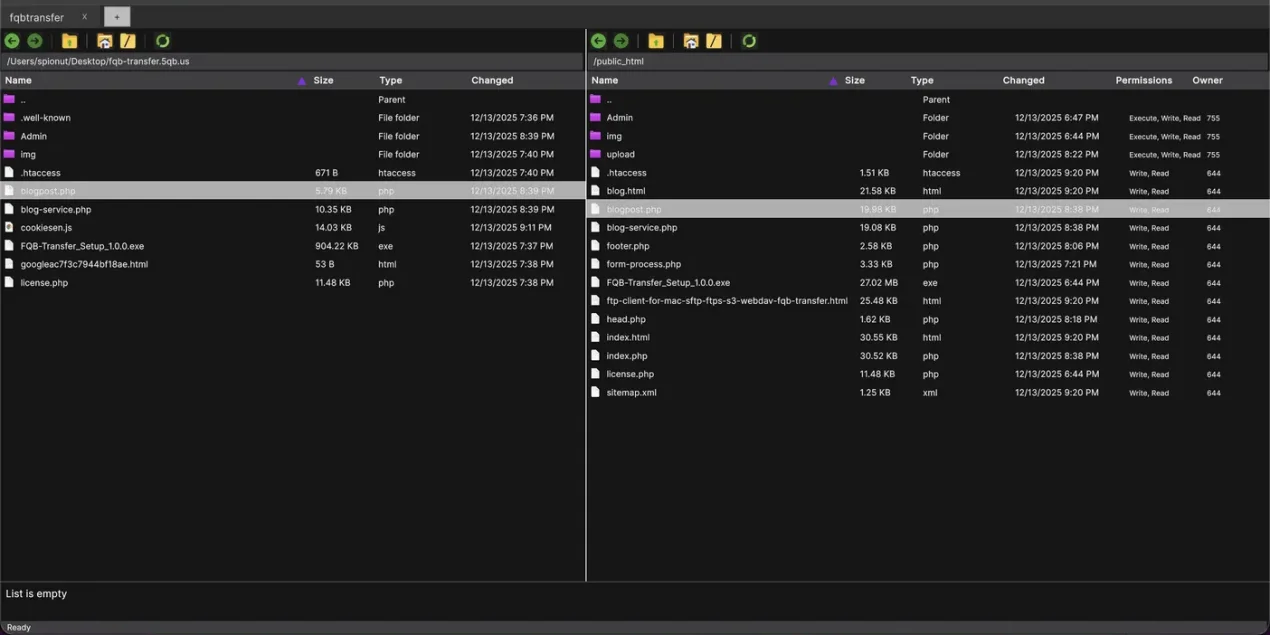
Task: Refresh the remote file list
Action: tap(749, 40)
